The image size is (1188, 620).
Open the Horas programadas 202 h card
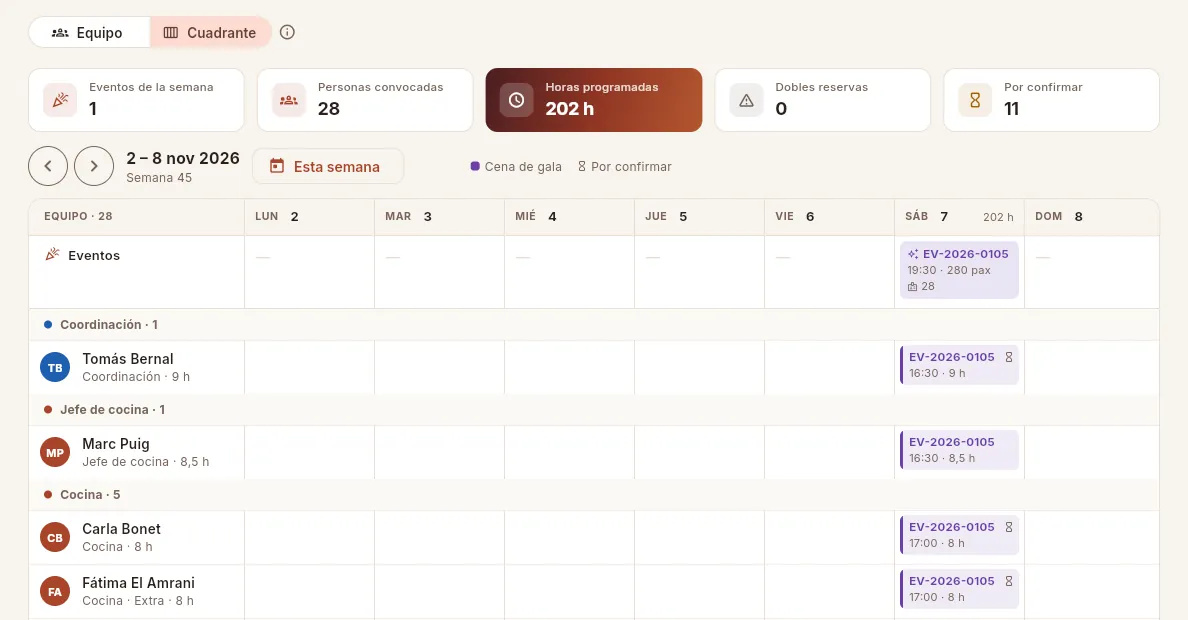click(x=594, y=100)
